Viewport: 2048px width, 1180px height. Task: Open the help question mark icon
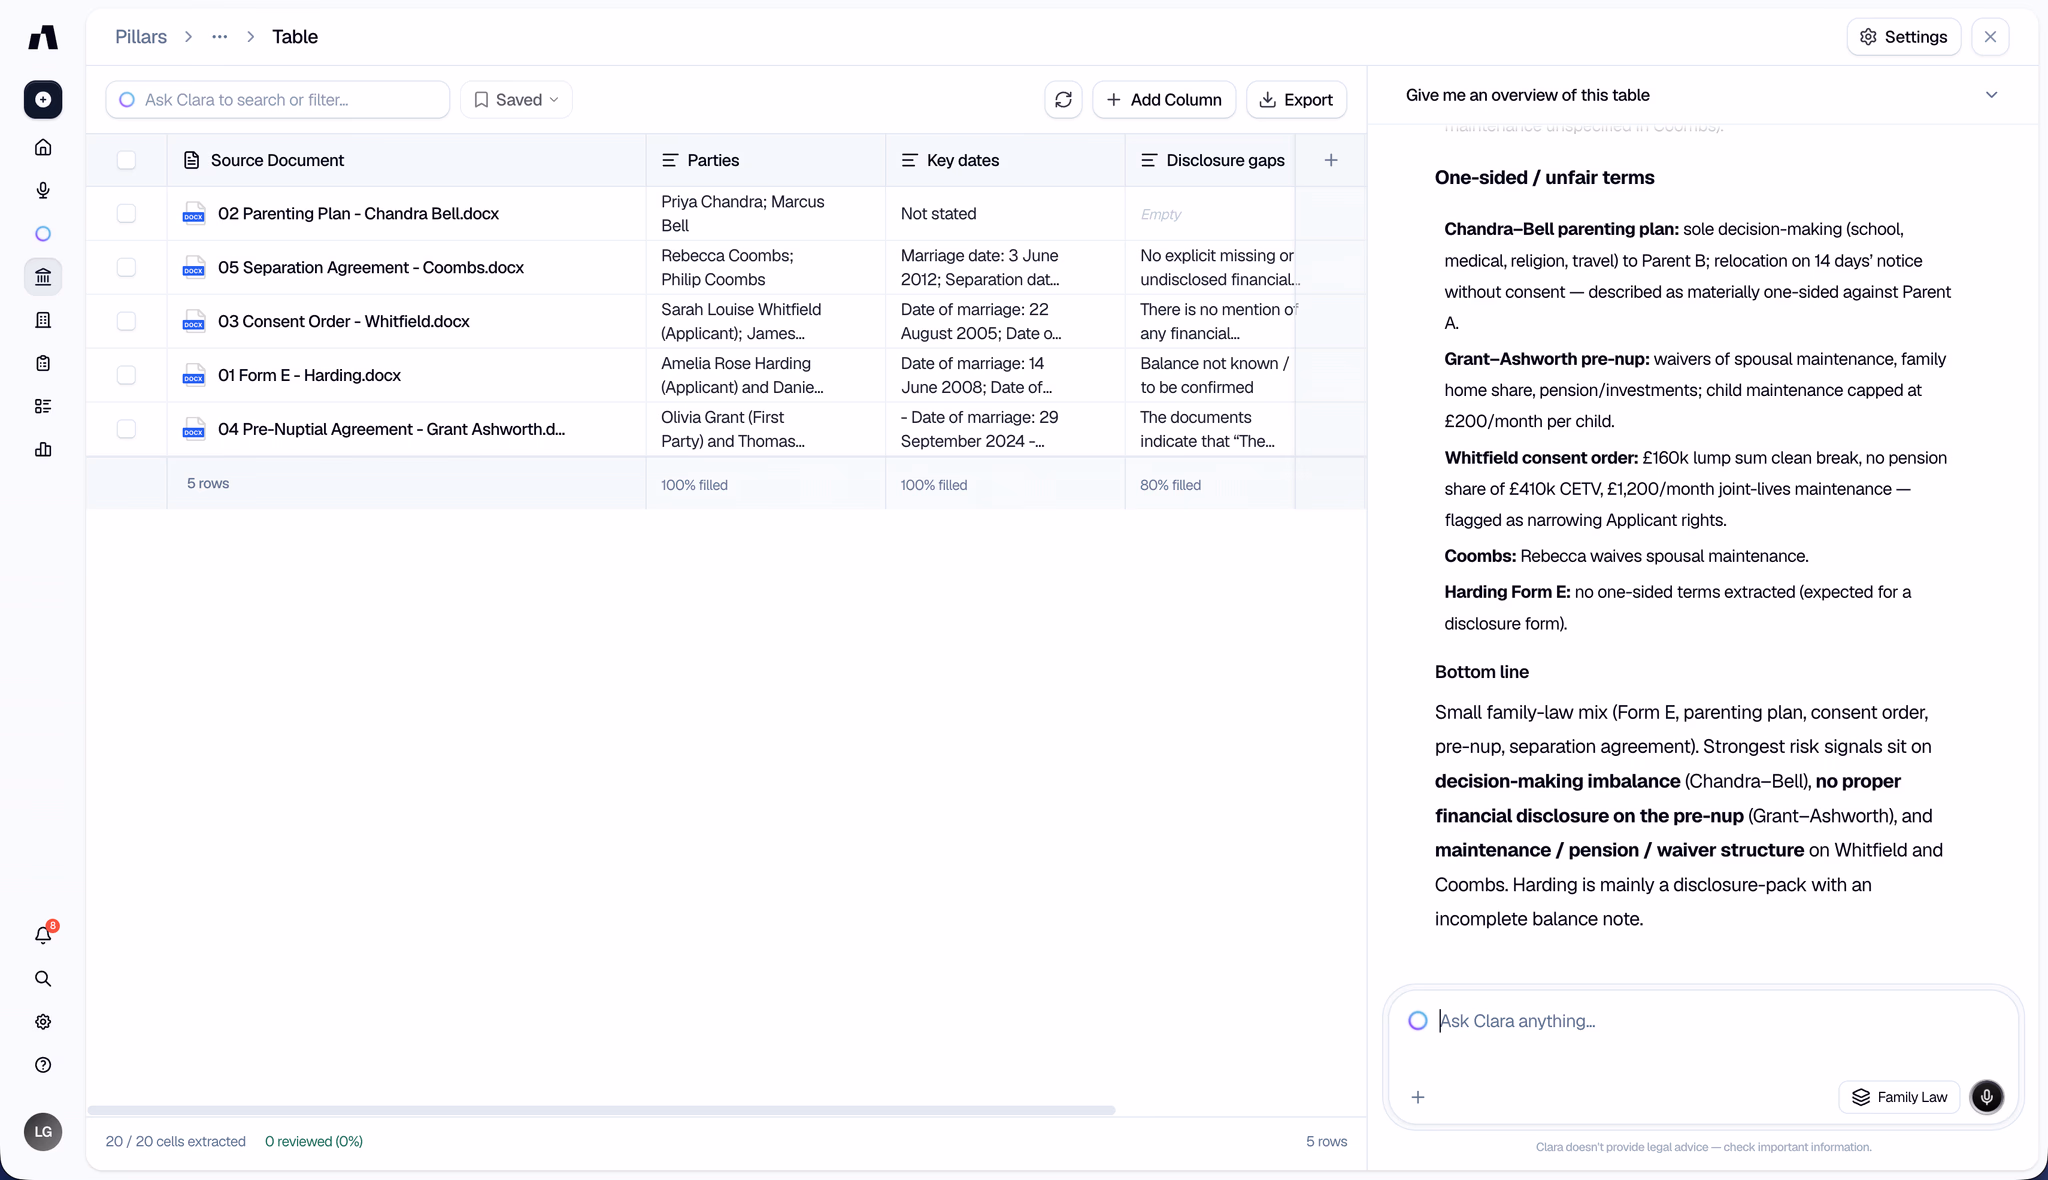point(43,1065)
